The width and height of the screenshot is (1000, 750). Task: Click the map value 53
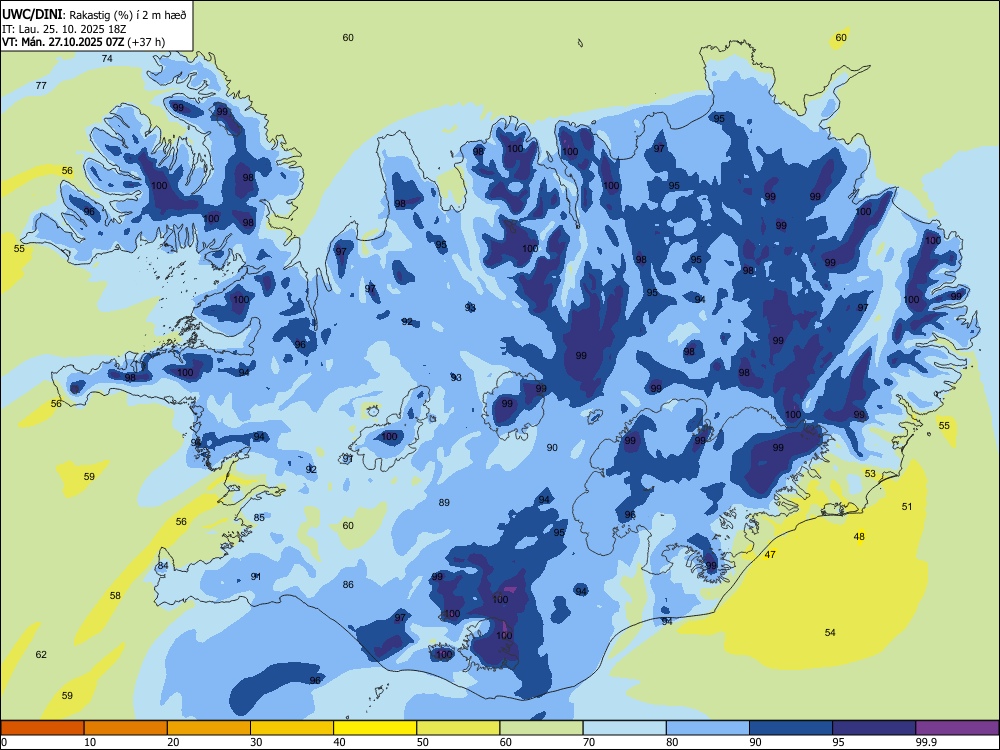(870, 473)
